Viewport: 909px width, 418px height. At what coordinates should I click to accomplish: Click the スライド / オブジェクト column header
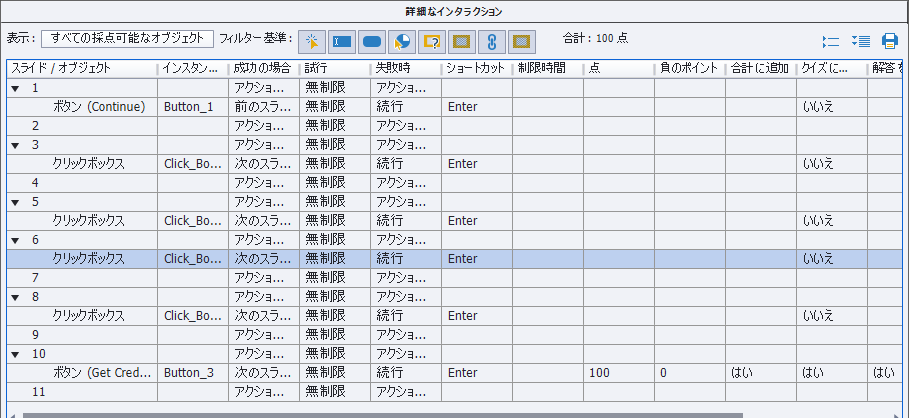(x=82, y=68)
